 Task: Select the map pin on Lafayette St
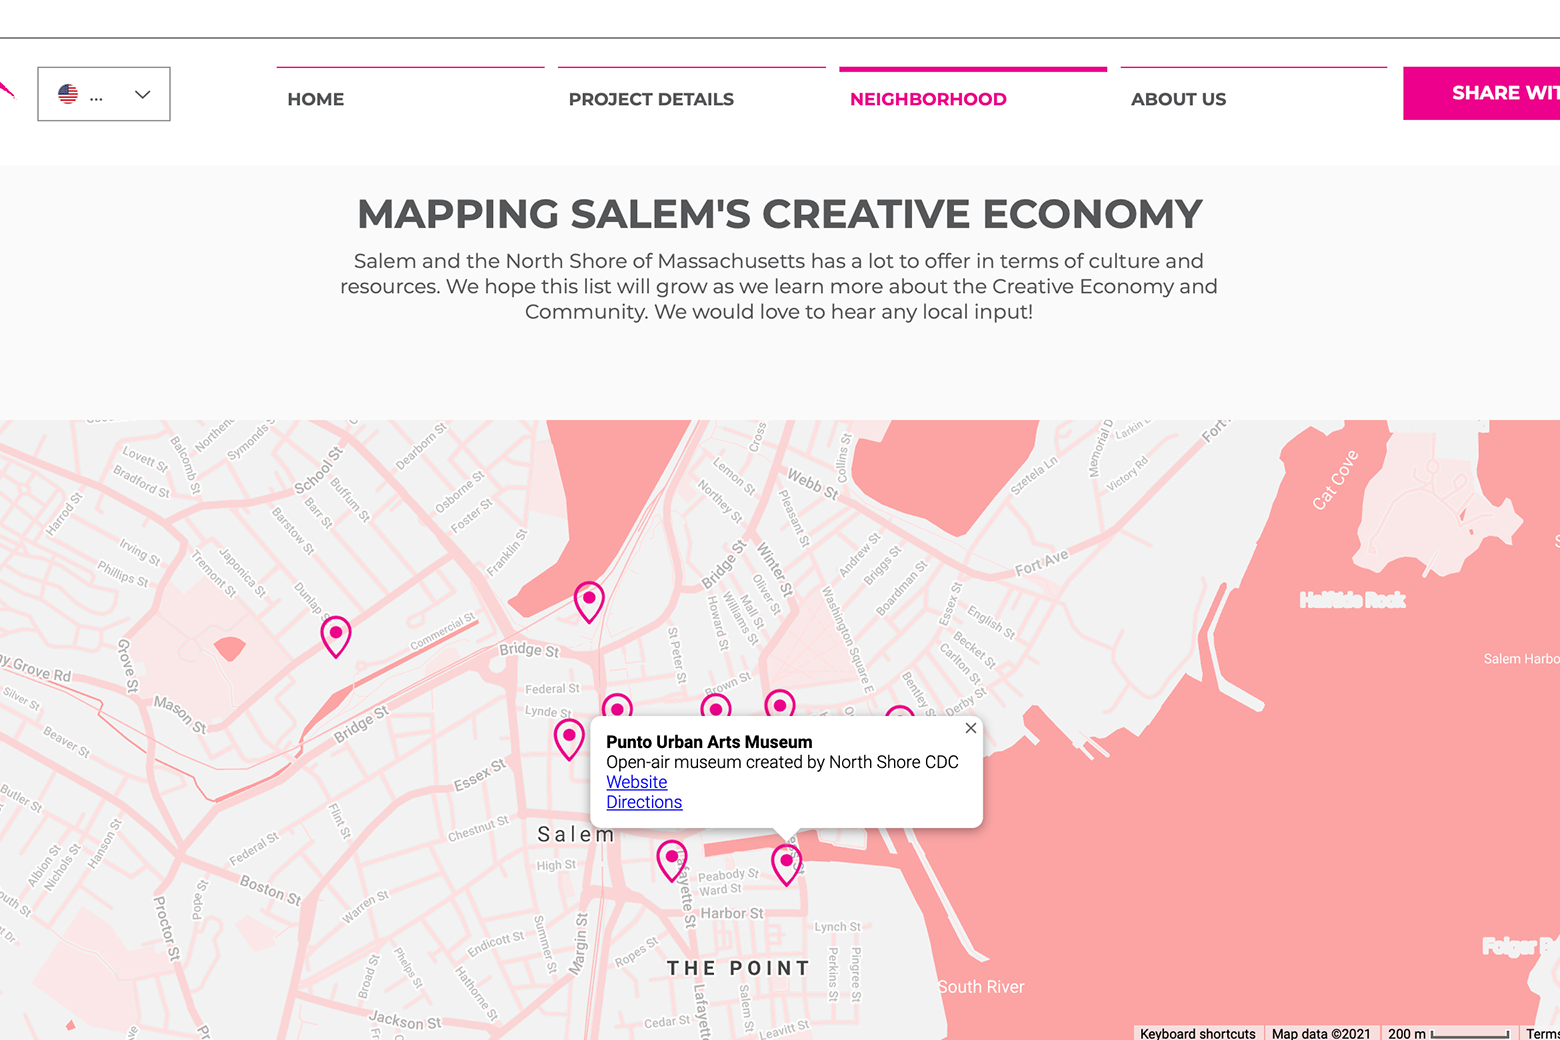point(672,858)
